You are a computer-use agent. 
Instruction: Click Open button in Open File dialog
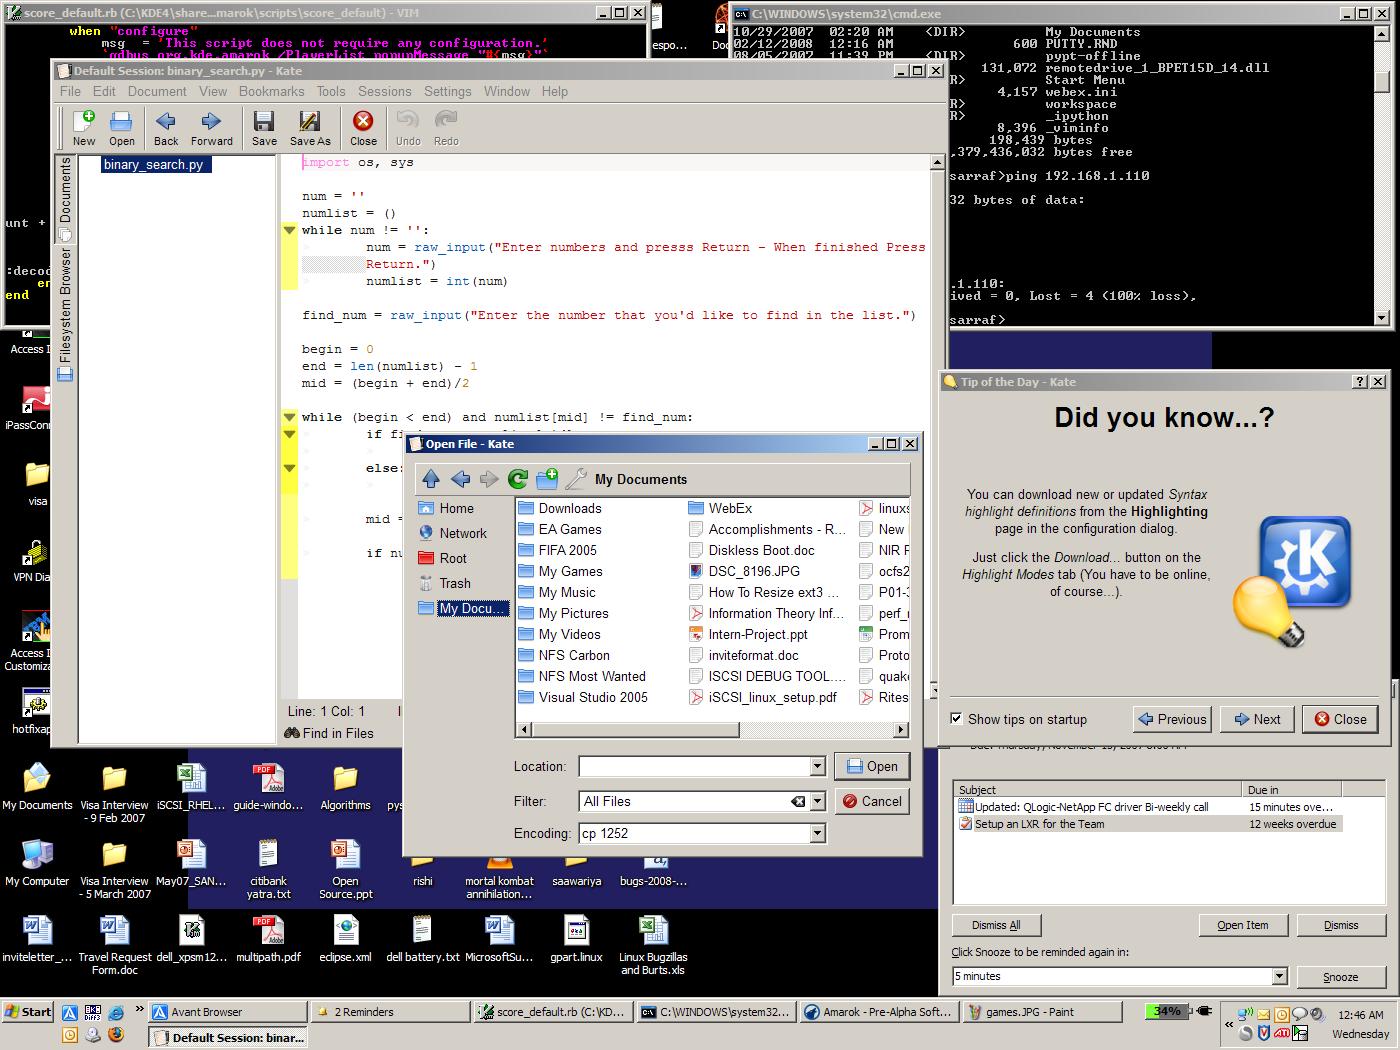872,766
